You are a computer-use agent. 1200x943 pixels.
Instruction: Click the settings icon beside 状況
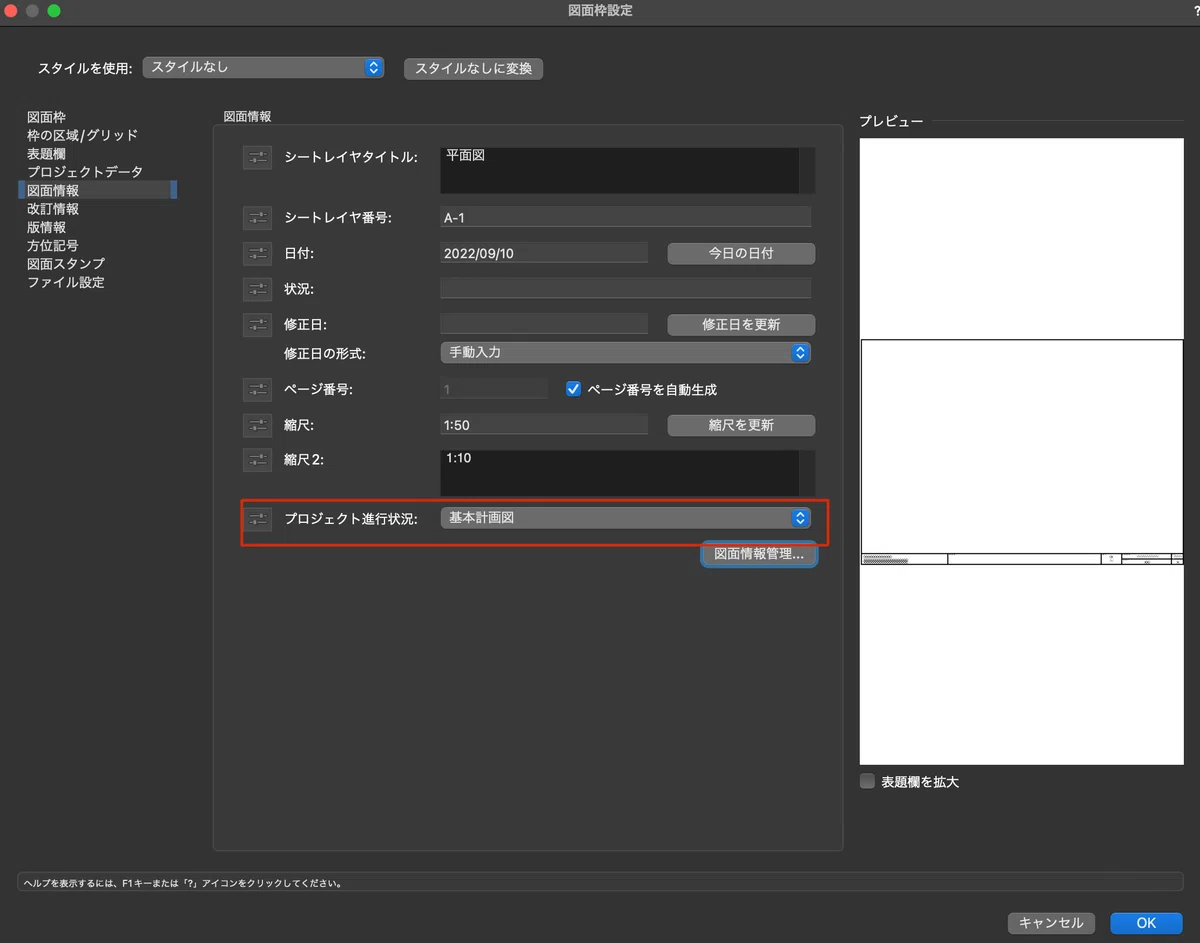(x=257, y=289)
